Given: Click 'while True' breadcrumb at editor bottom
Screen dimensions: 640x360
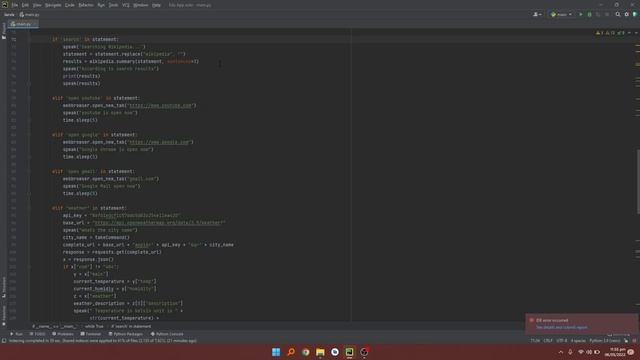Looking at the screenshot, I should pos(94,327).
